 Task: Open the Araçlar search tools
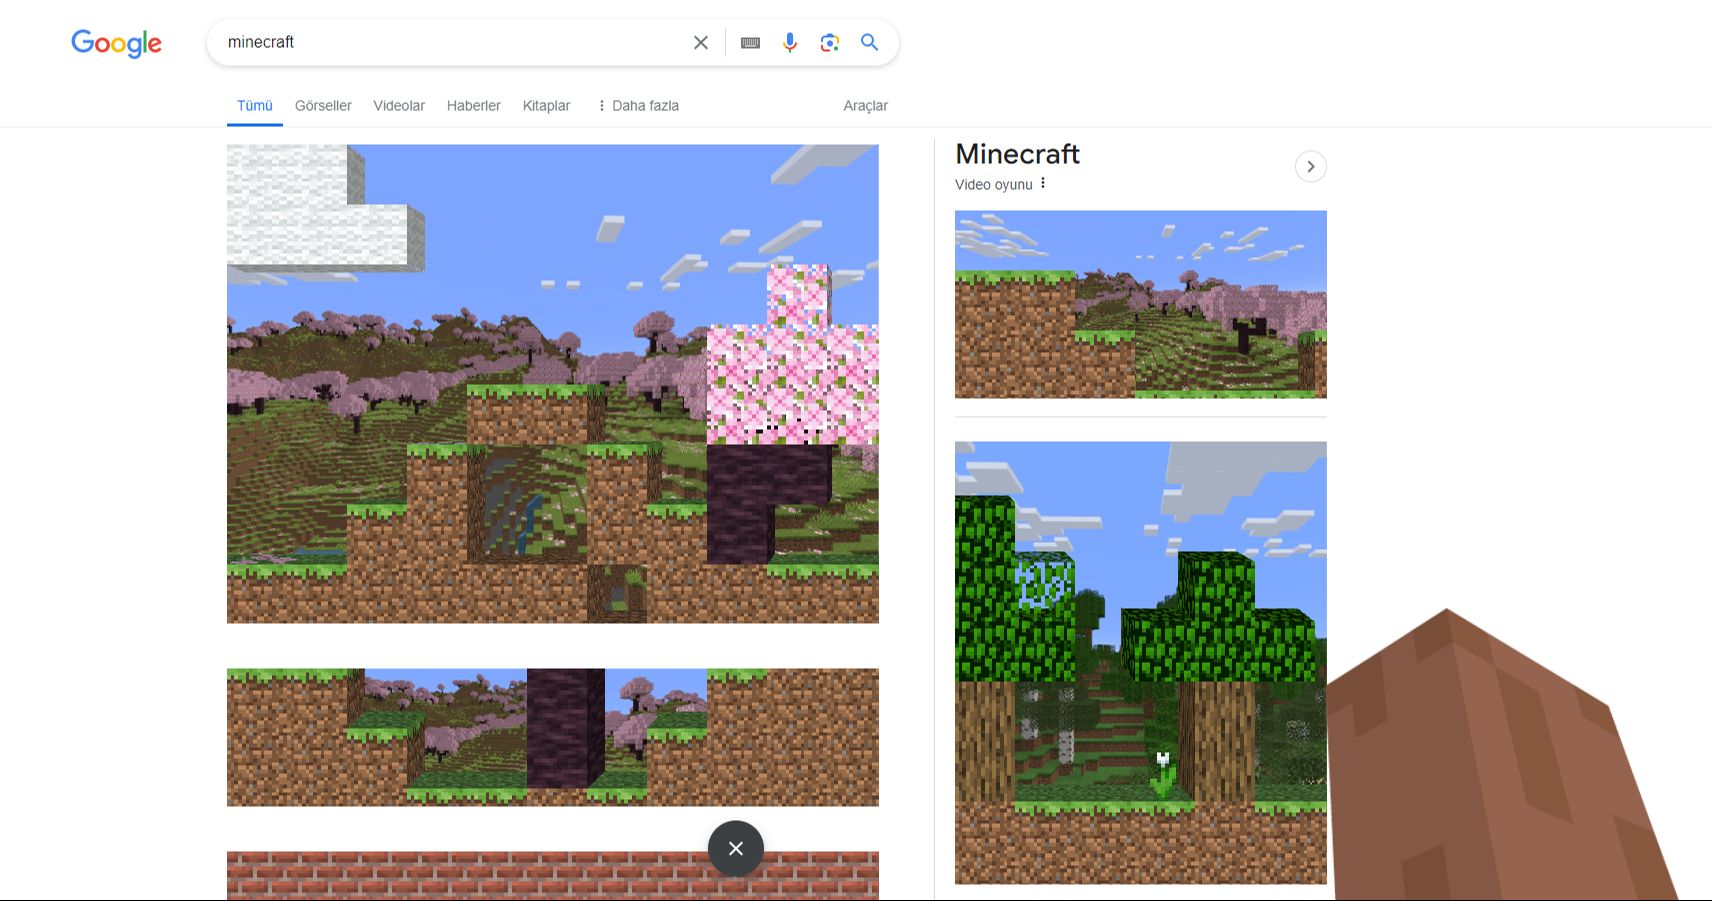coord(865,106)
